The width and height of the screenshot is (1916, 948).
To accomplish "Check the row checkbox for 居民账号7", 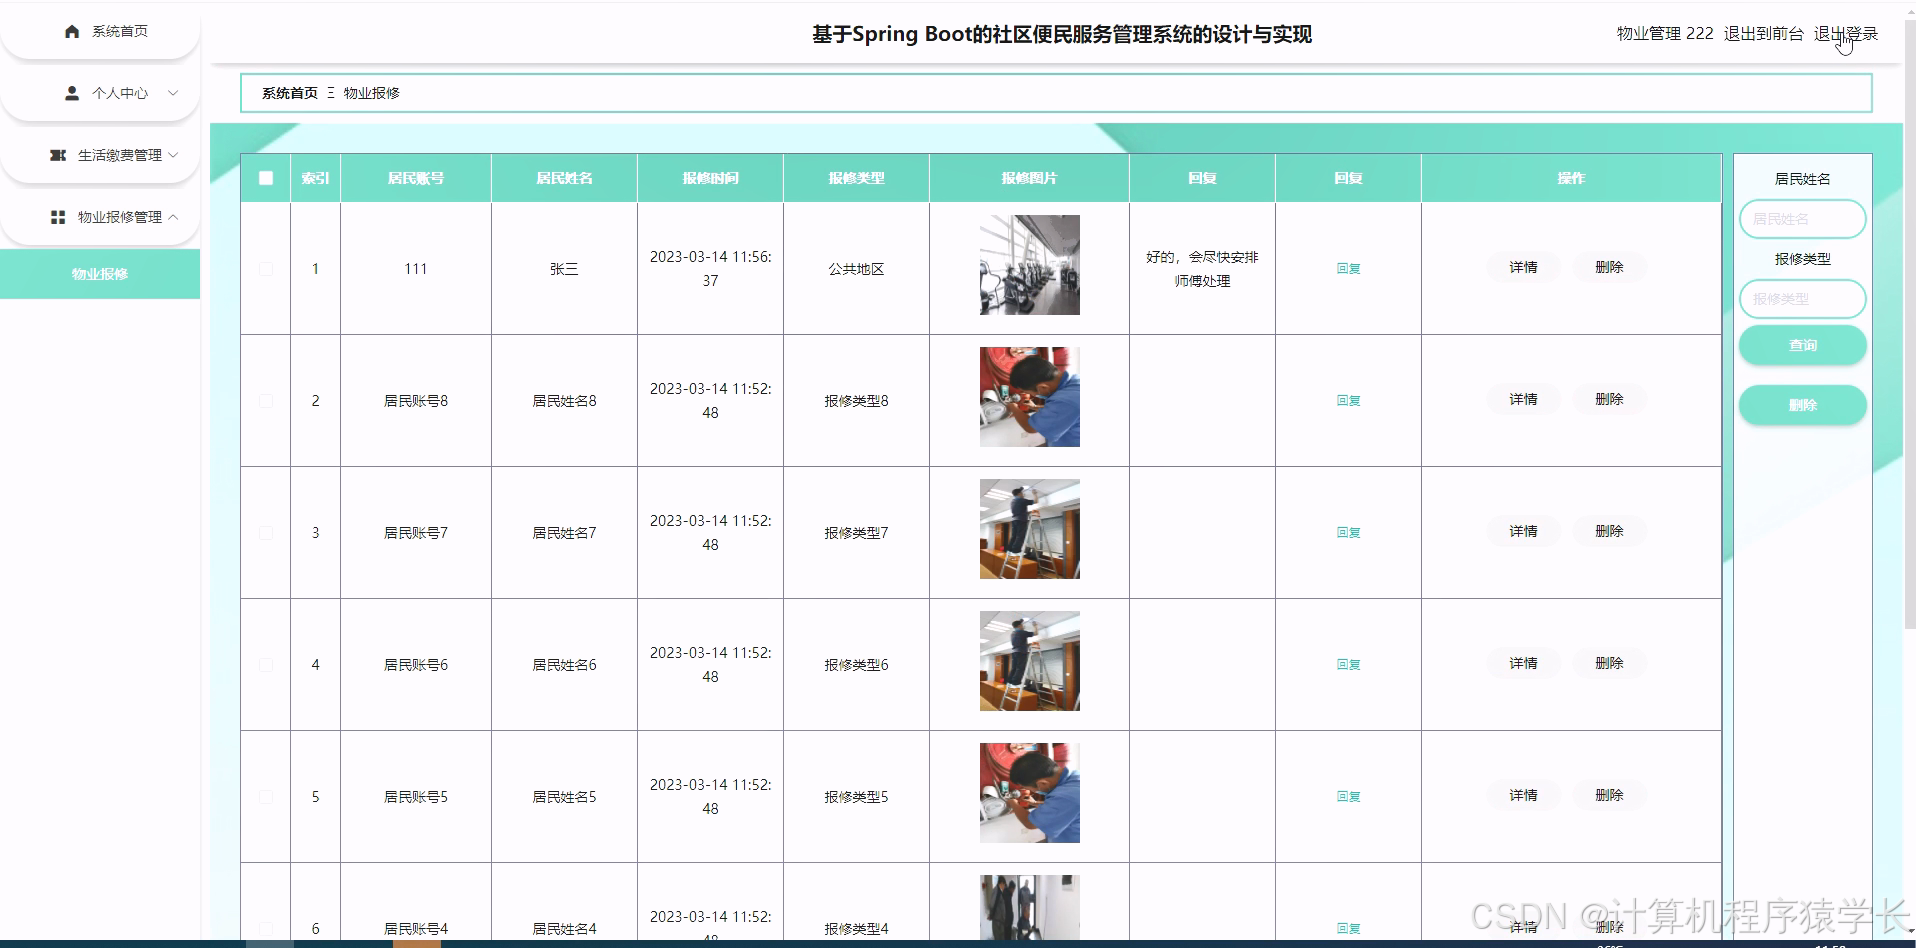I will coord(266,533).
